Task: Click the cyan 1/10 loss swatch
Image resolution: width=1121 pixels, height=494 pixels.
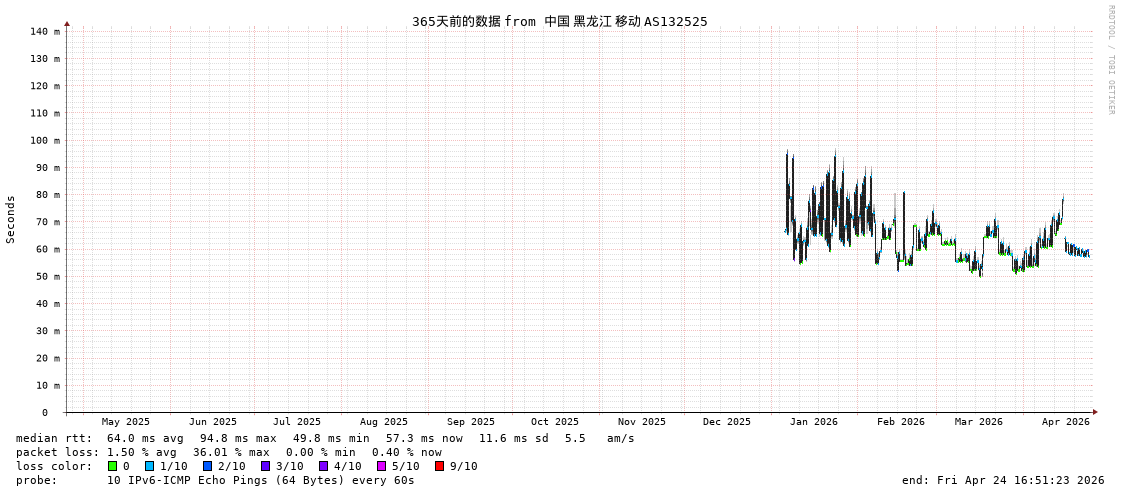Action: [149, 466]
